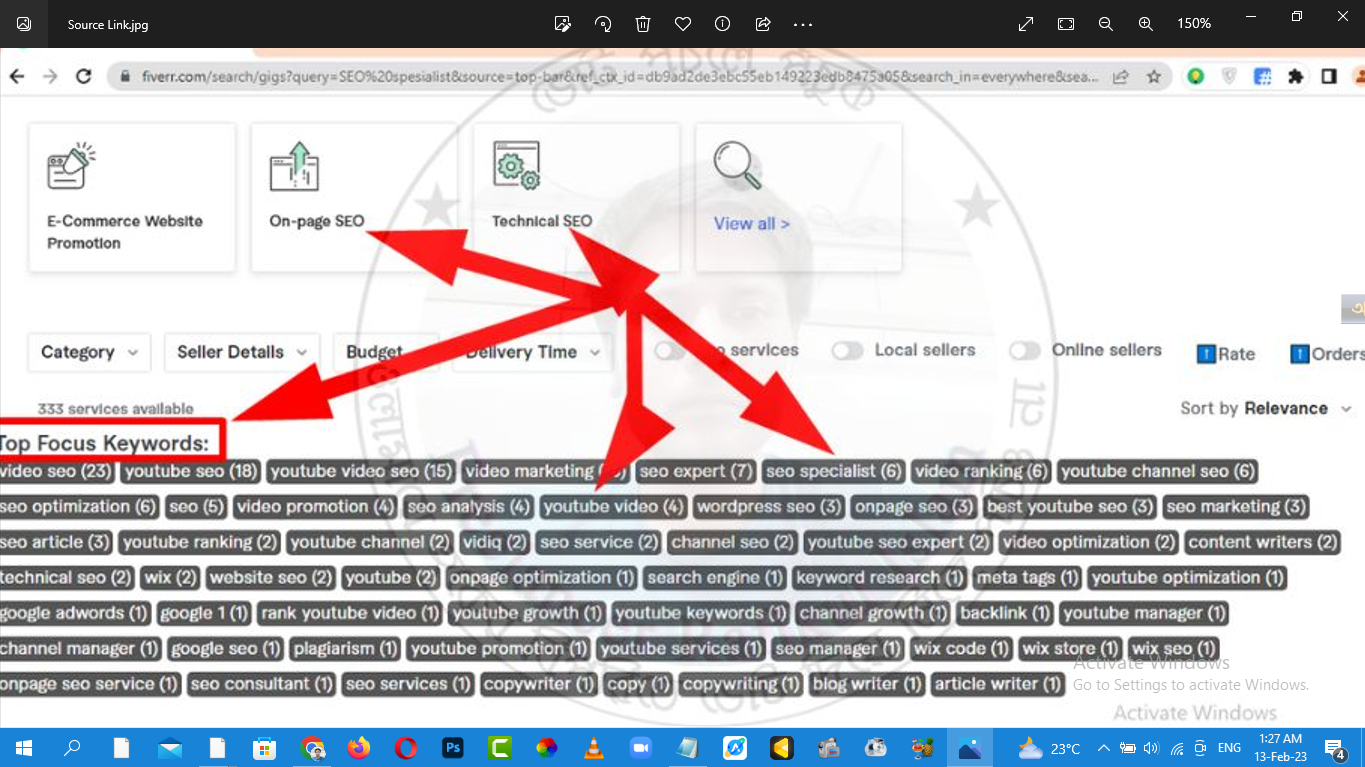Rotate the photo with the rotate icon
This screenshot has width=1365, height=767.
(603, 24)
